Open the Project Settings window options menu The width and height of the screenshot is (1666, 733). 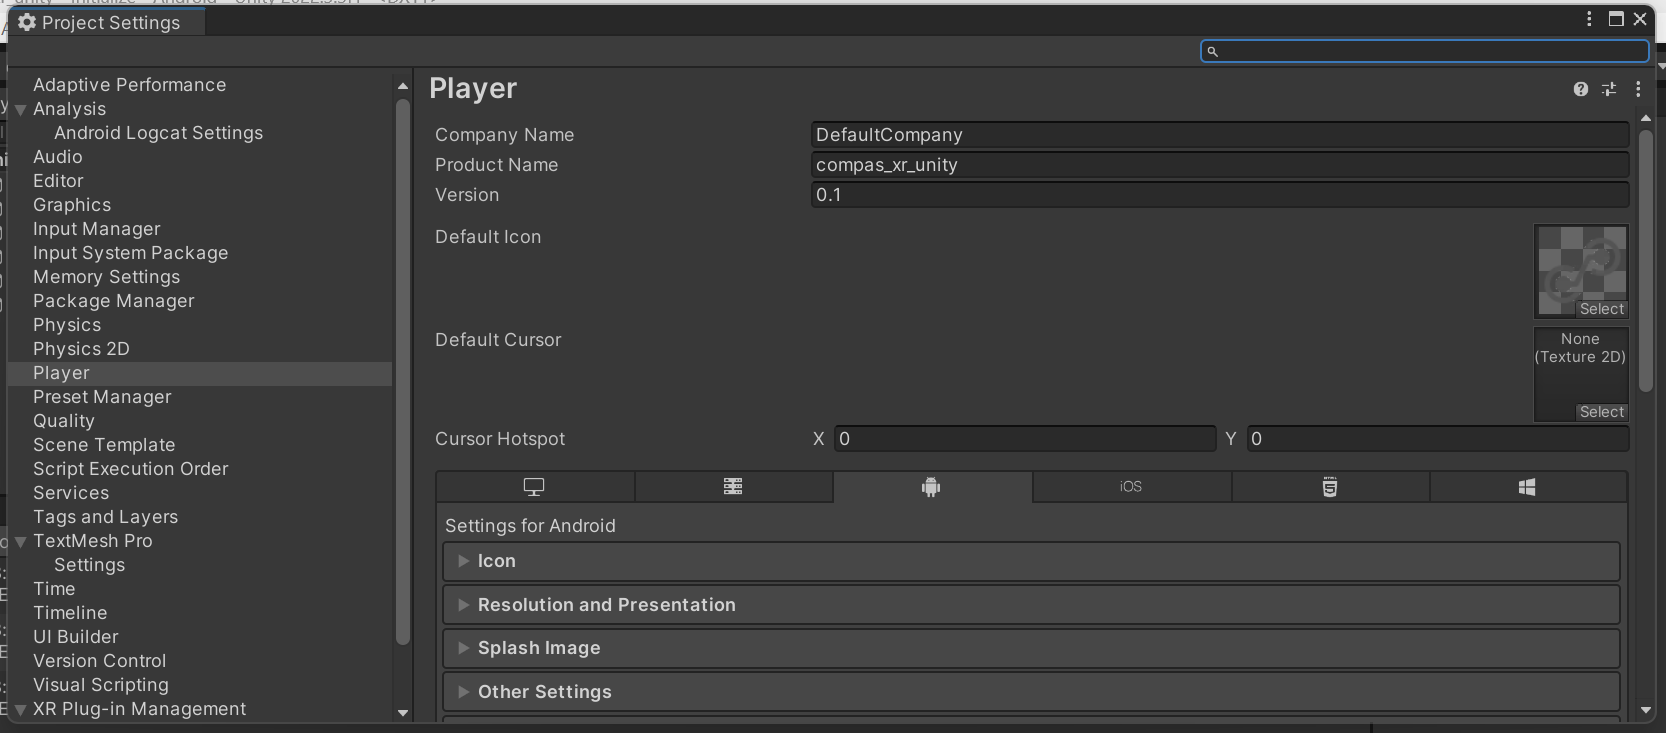[1589, 19]
